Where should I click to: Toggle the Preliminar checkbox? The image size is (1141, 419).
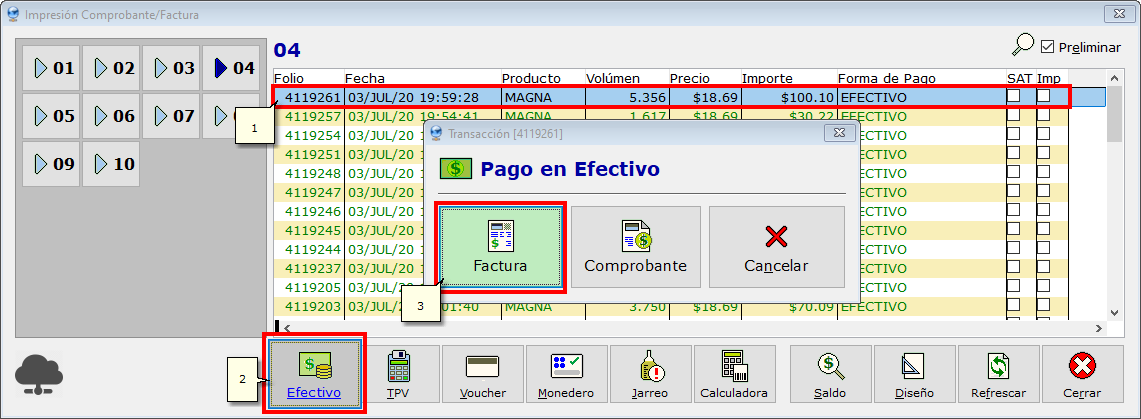(x=1048, y=46)
